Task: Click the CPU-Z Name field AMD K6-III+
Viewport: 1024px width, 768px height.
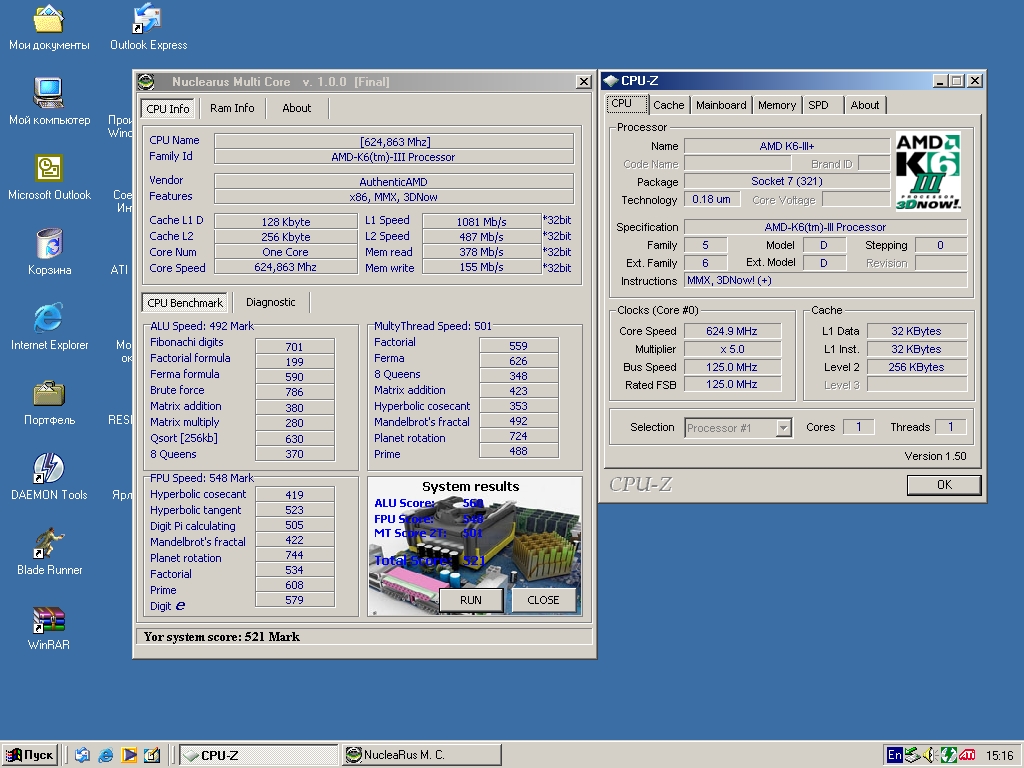Action: pyautogui.click(x=786, y=146)
